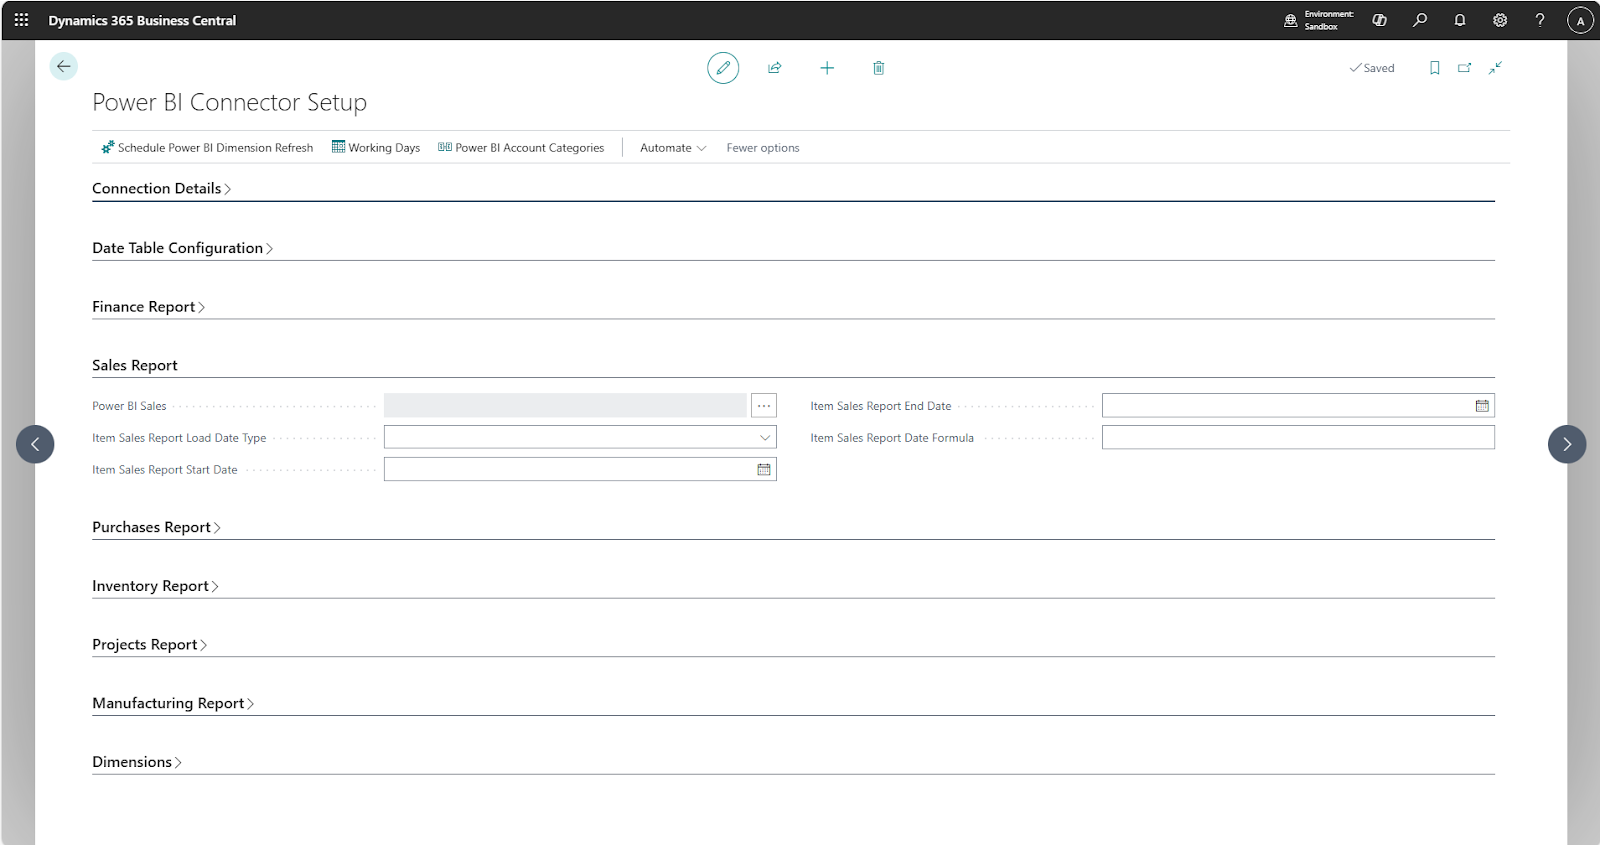This screenshot has width=1600, height=845.
Task: Open Item Sales Report Start Date calendar
Action: point(764,469)
